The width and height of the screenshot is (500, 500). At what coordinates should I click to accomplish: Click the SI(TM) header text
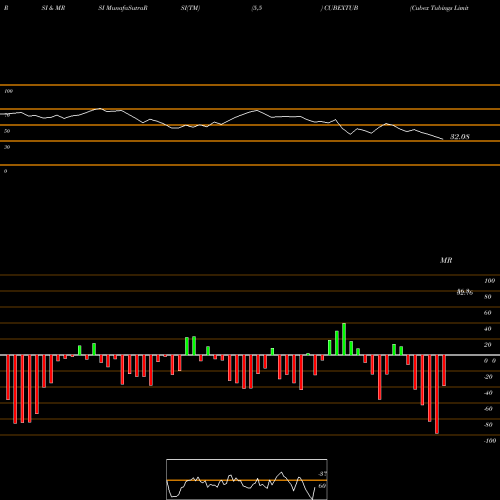(190, 8)
